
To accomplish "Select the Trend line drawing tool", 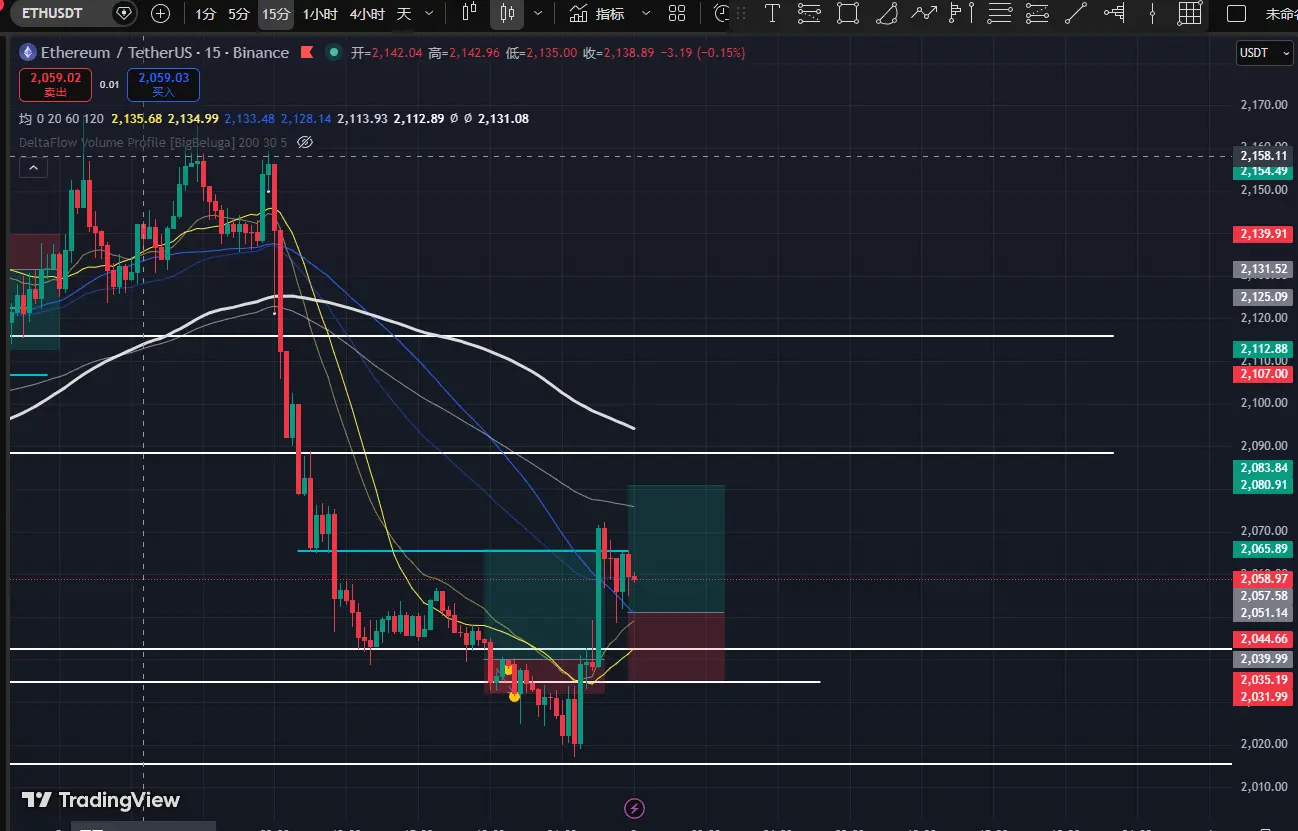I will pyautogui.click(x=1075, y=13).
